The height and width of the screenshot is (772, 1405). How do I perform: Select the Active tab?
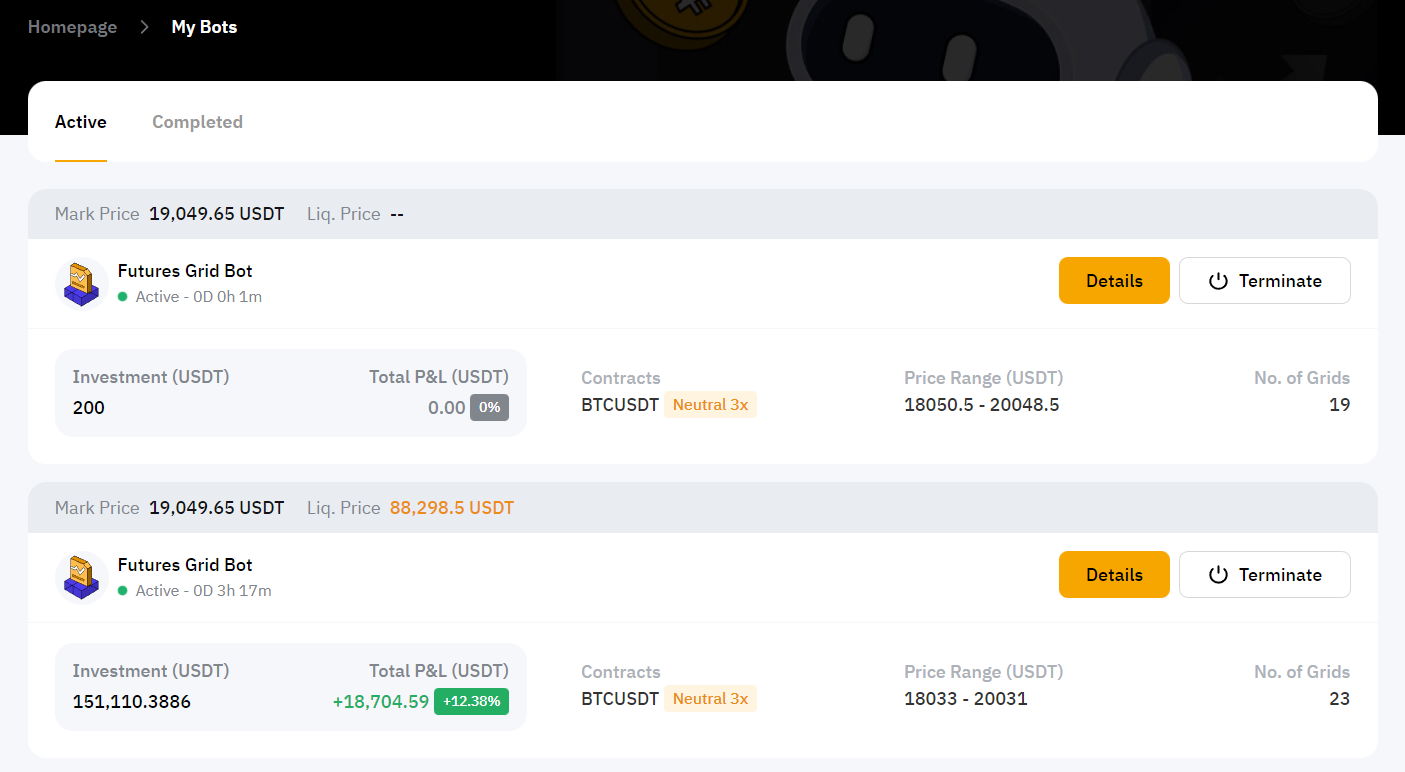(x=81, y=122)
